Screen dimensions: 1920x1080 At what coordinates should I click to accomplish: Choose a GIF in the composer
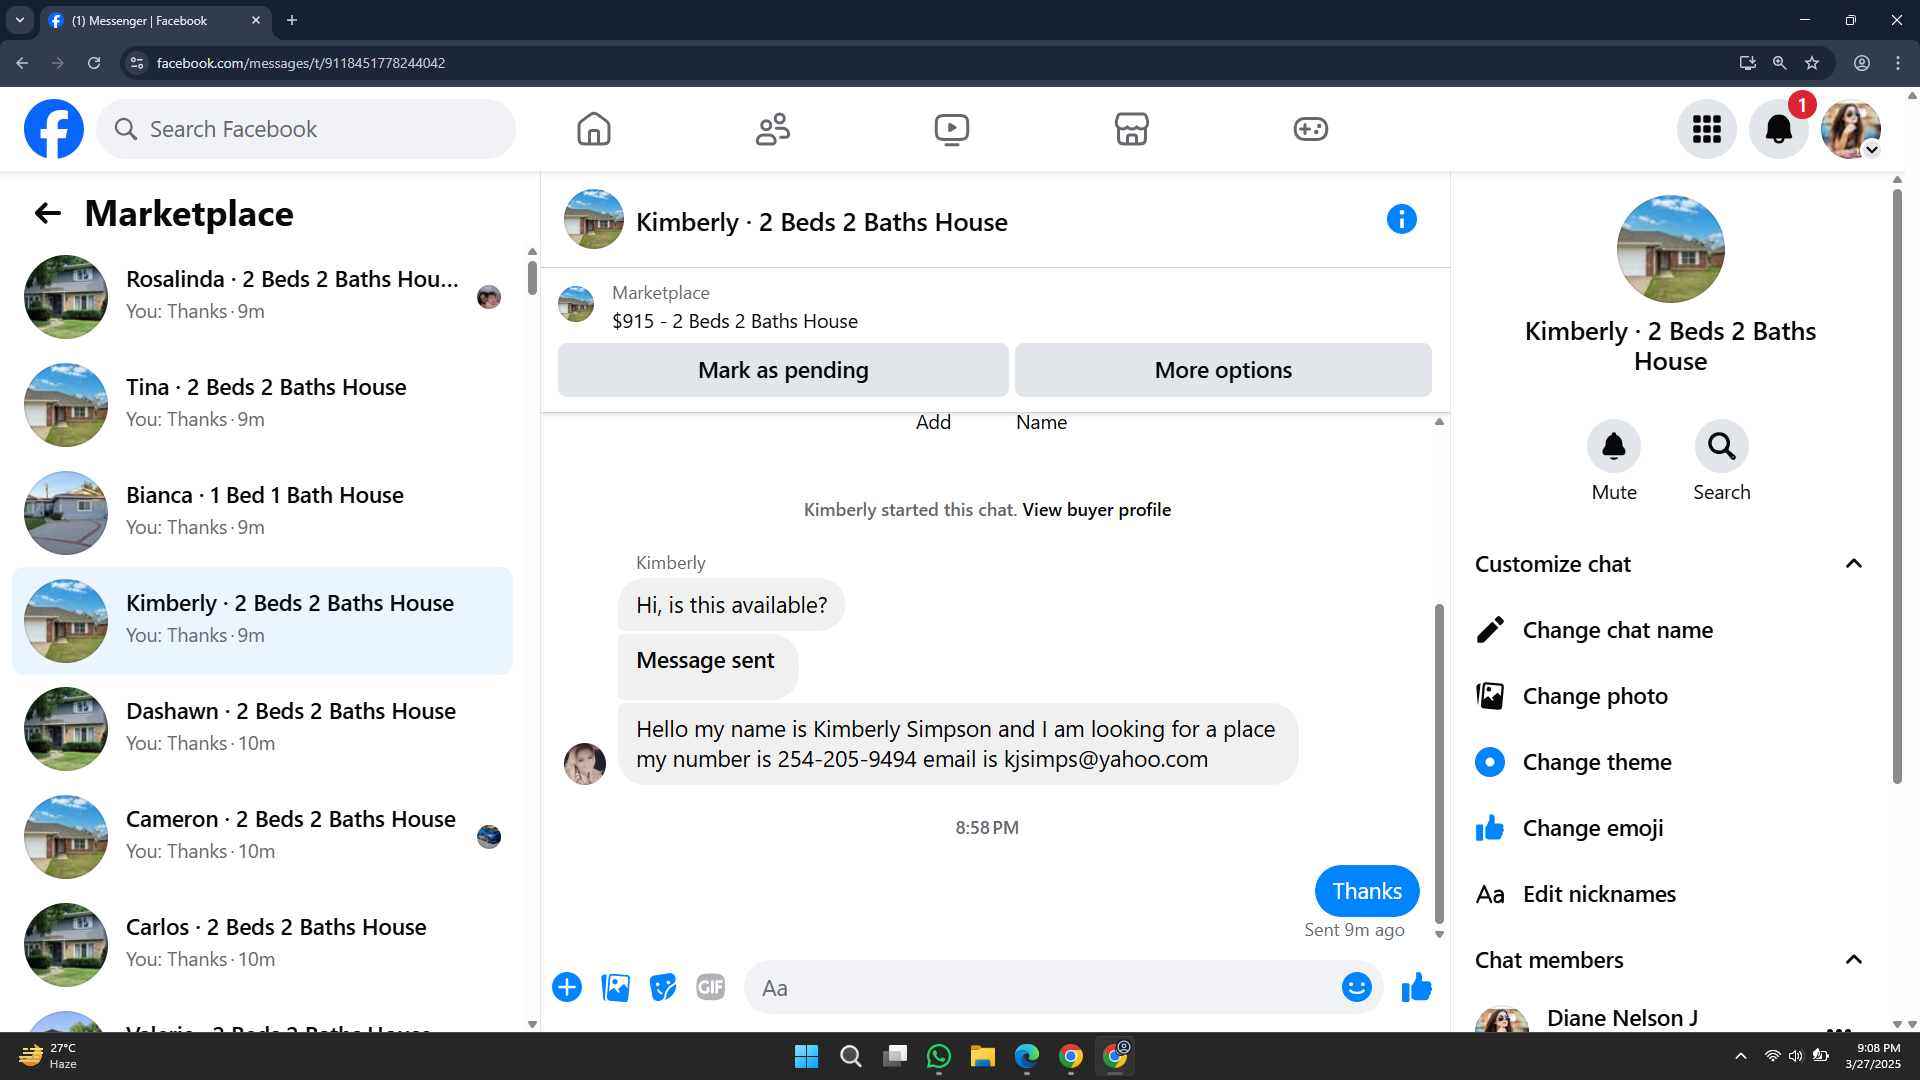tap(710, 987)
